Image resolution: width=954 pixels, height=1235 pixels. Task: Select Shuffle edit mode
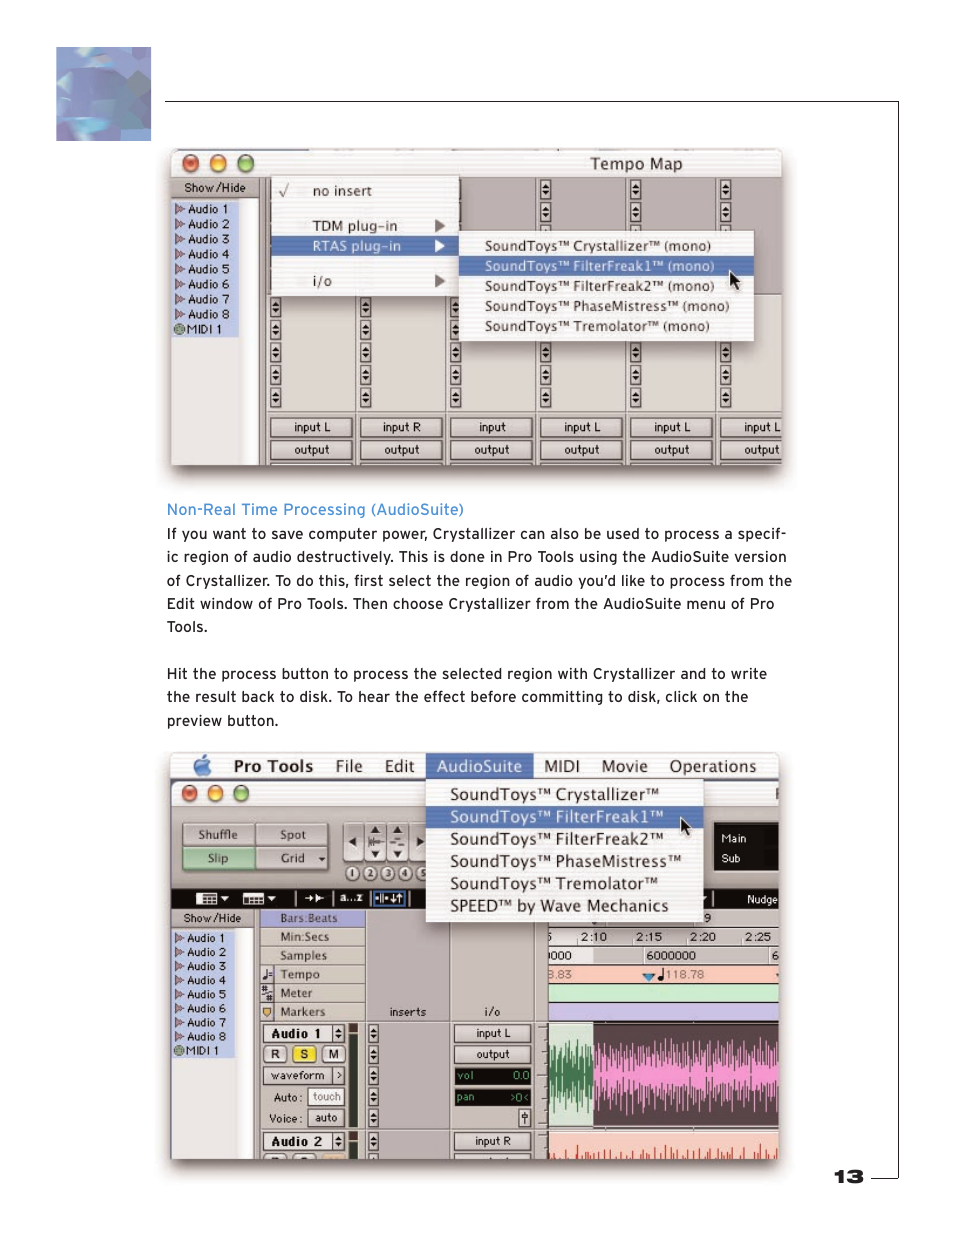[x=218, y=835]
